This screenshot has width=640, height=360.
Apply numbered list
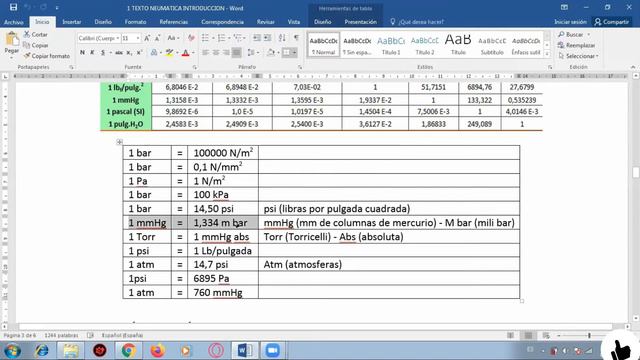click(223, 38)
